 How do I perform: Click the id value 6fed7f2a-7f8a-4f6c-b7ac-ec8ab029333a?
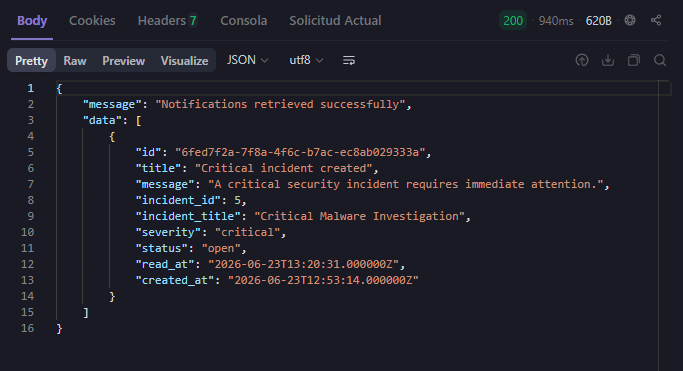300,152
